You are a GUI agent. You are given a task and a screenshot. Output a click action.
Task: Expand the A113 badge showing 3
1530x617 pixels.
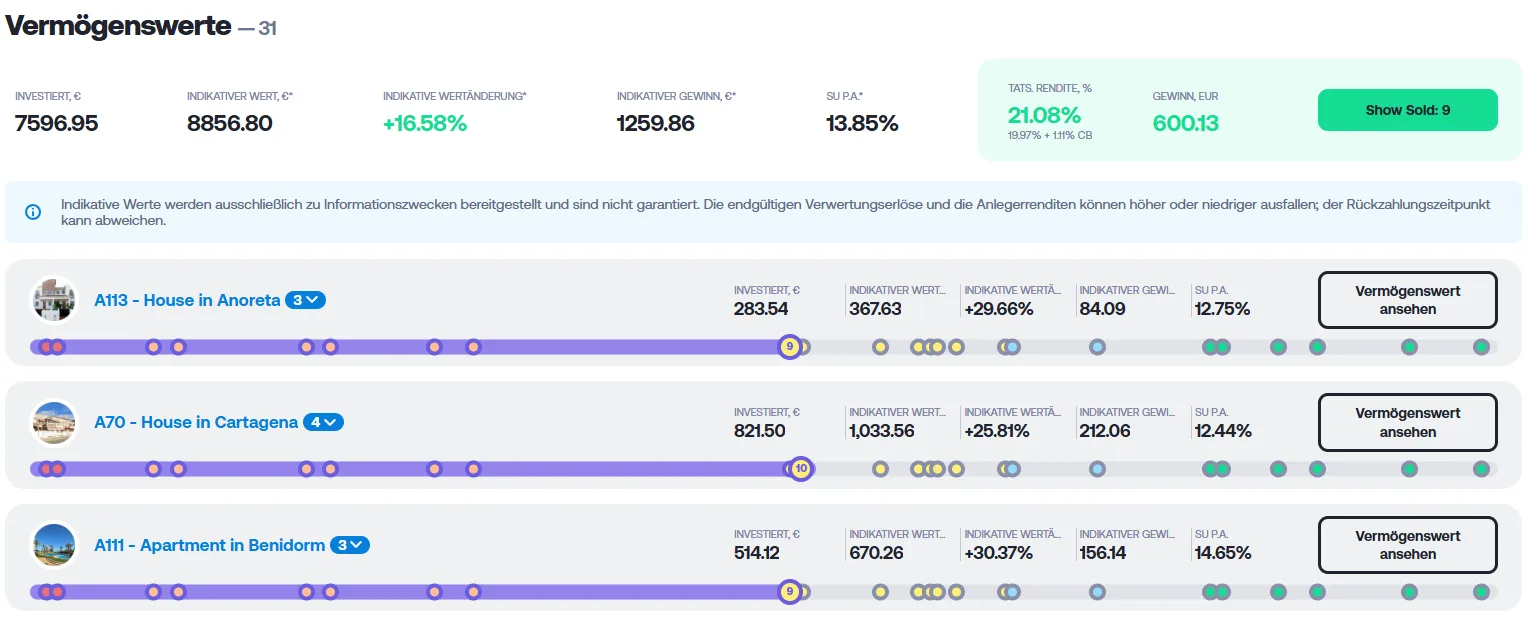tap(305, 300)
